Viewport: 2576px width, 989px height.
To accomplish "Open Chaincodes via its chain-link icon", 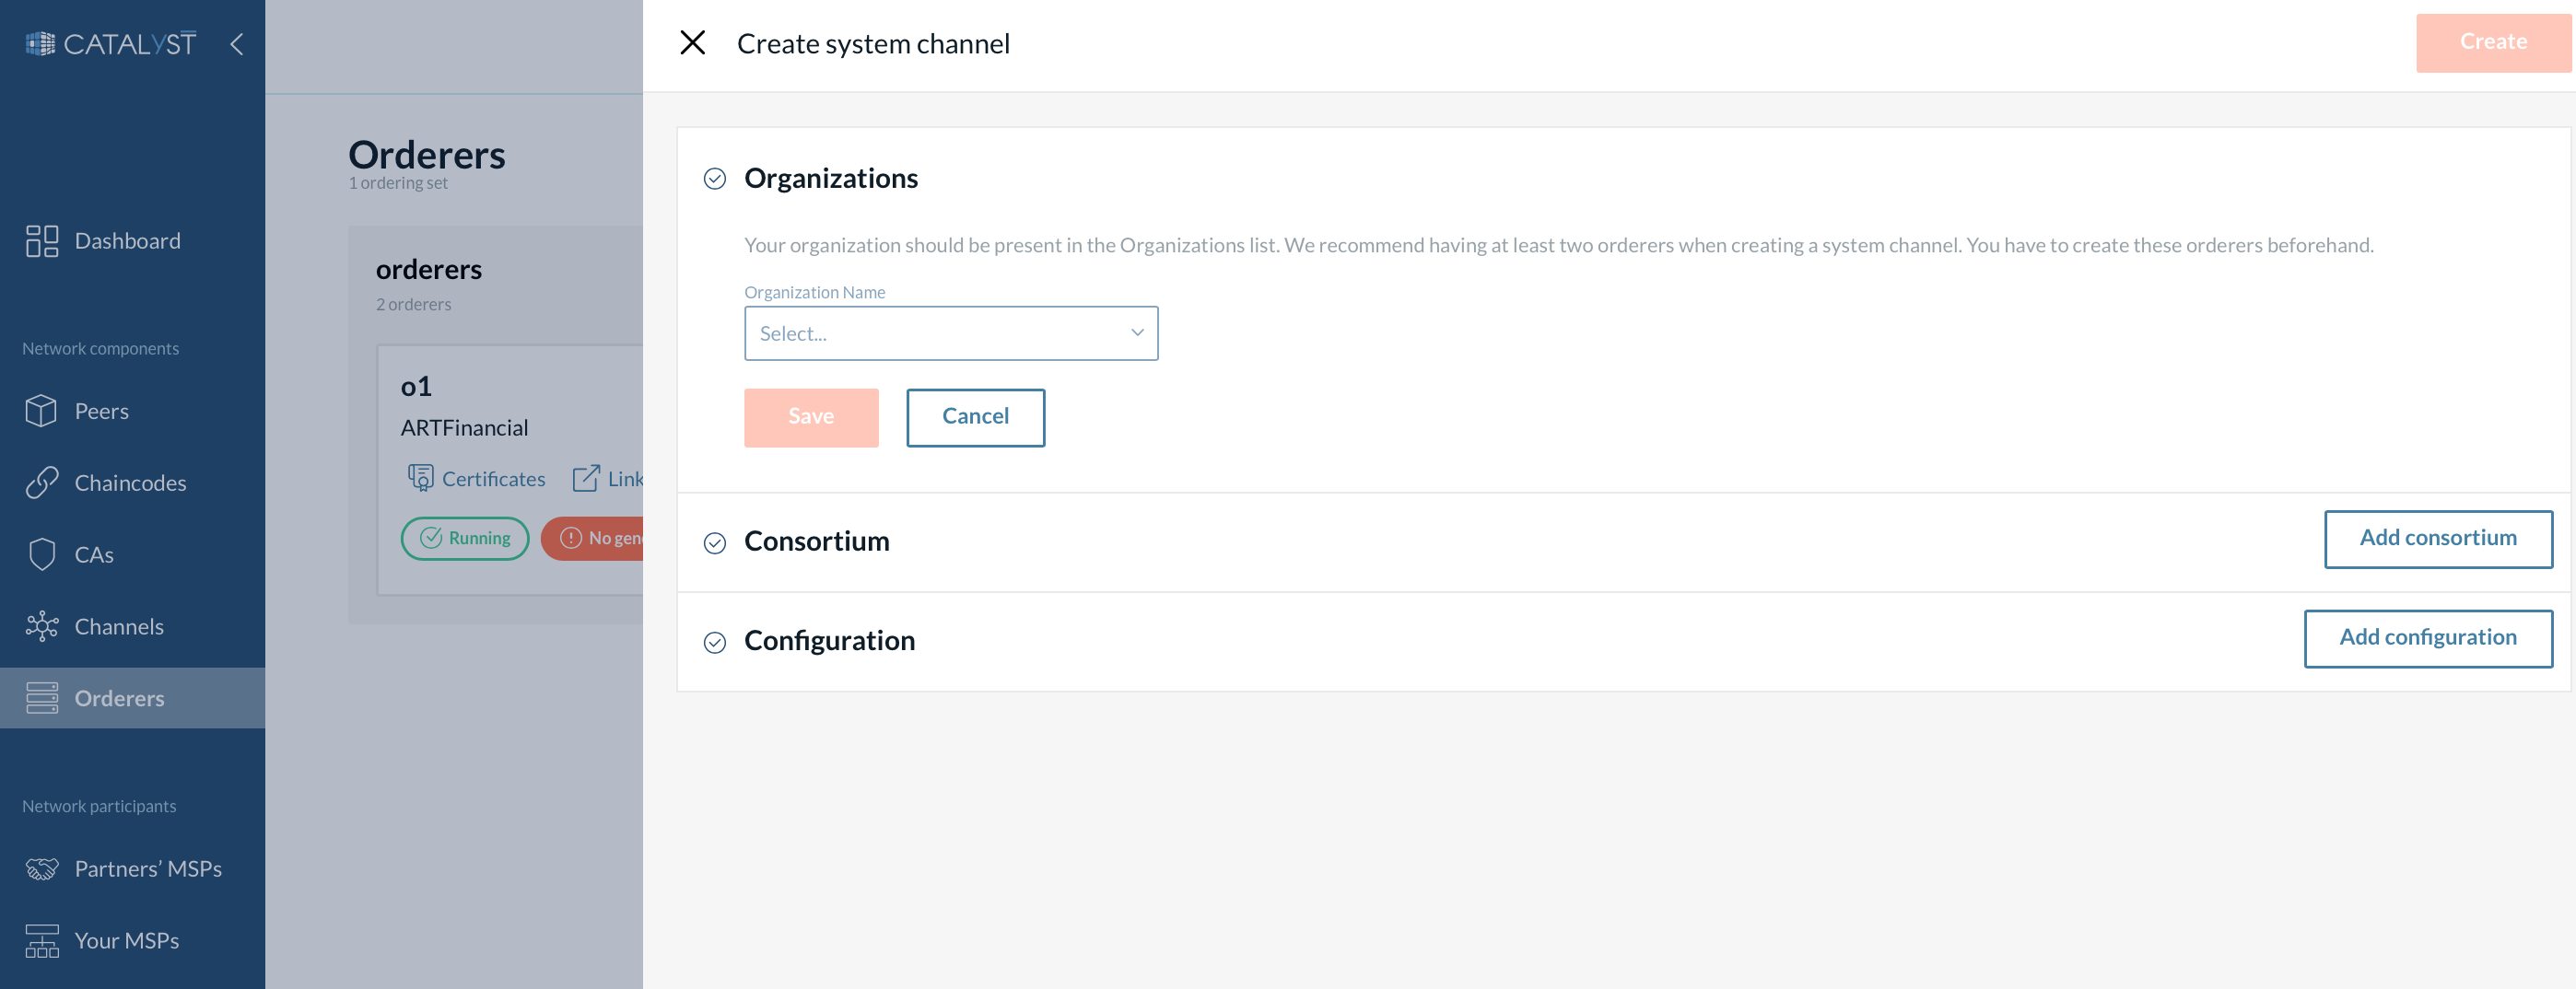I will [x=41, y=482].
